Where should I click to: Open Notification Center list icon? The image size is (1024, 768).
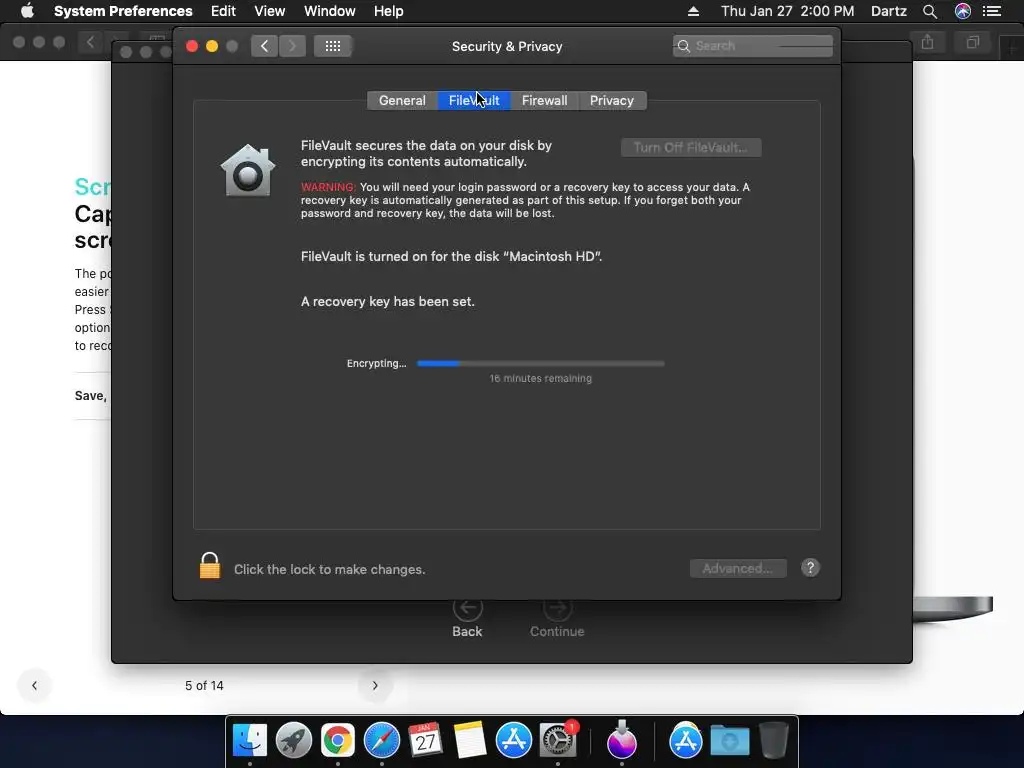click(x=992, y=11)
